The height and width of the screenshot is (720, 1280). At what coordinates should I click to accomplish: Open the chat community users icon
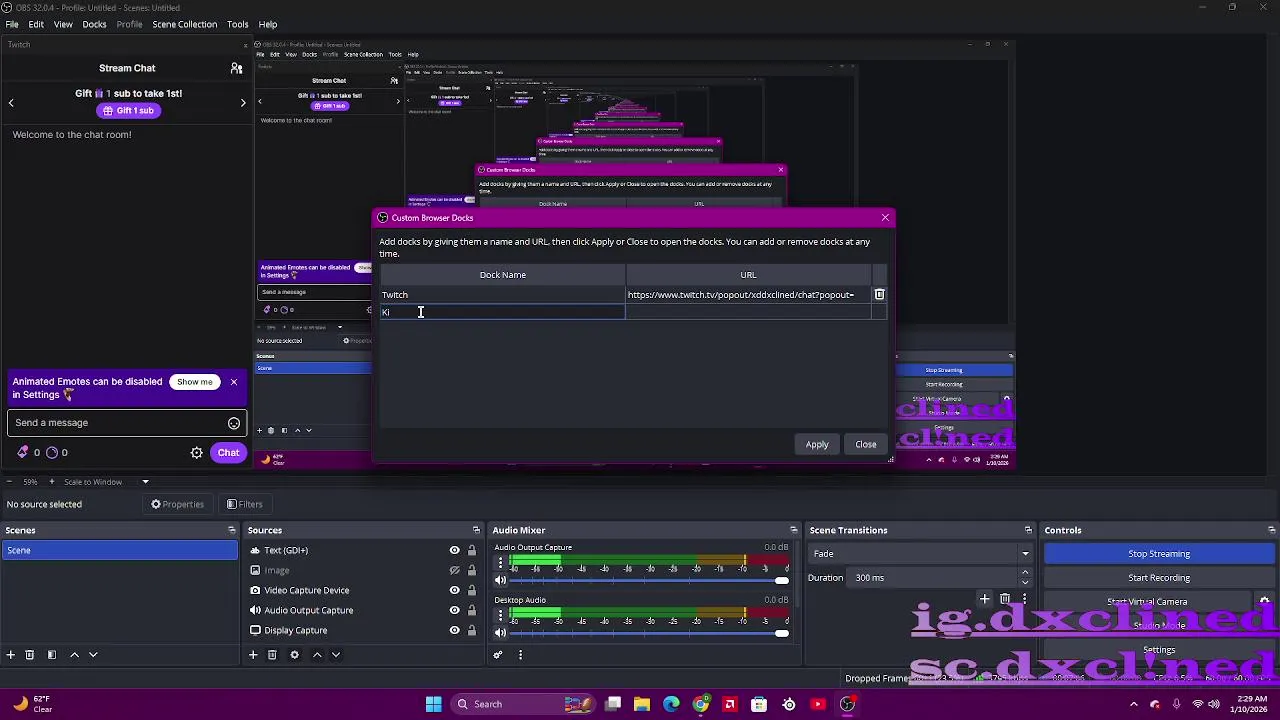tap(236, 68)
